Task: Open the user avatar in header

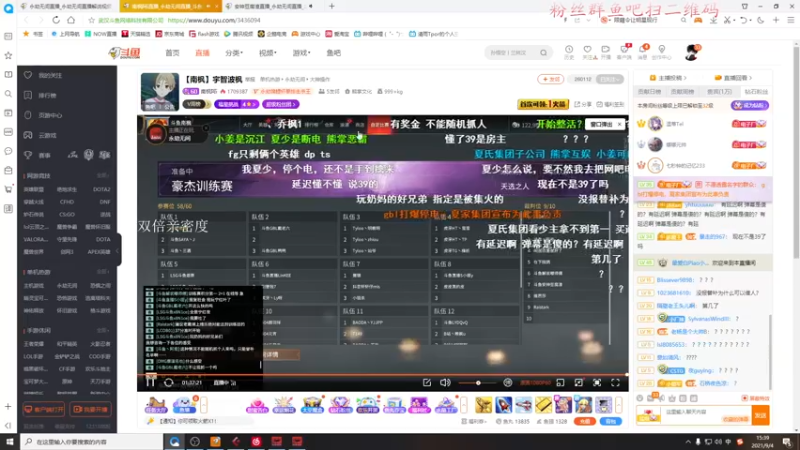Action: click(692, 52)
